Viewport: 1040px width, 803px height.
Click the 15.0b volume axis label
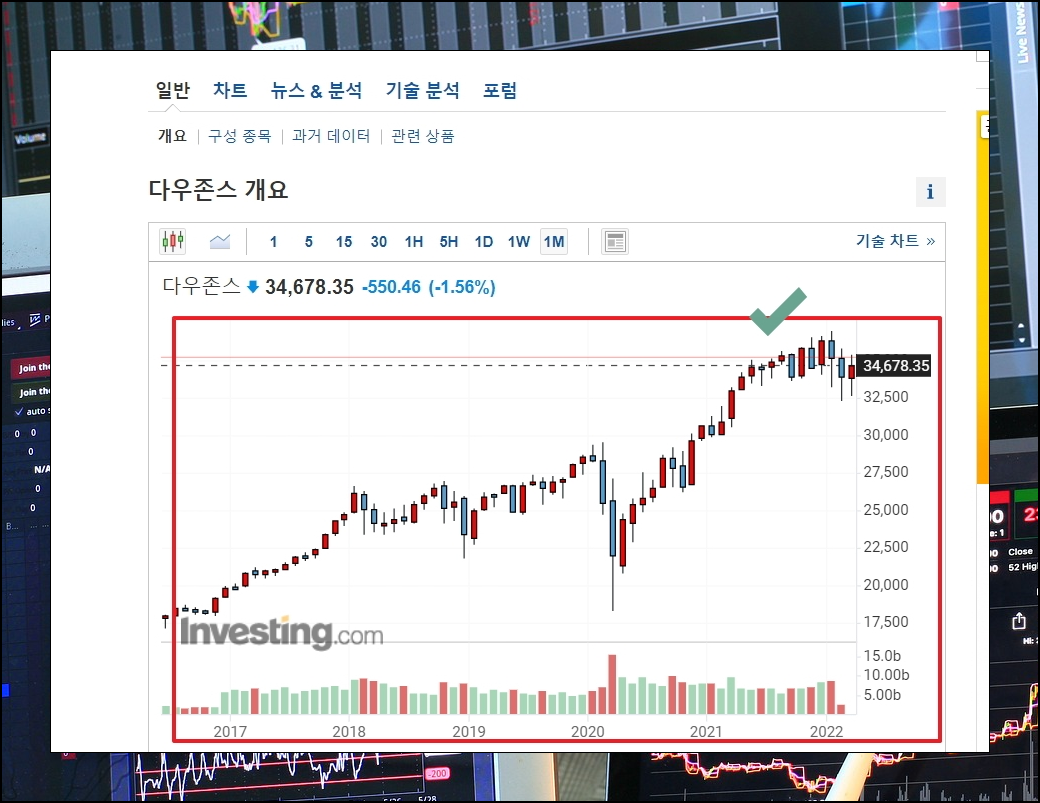882,656
